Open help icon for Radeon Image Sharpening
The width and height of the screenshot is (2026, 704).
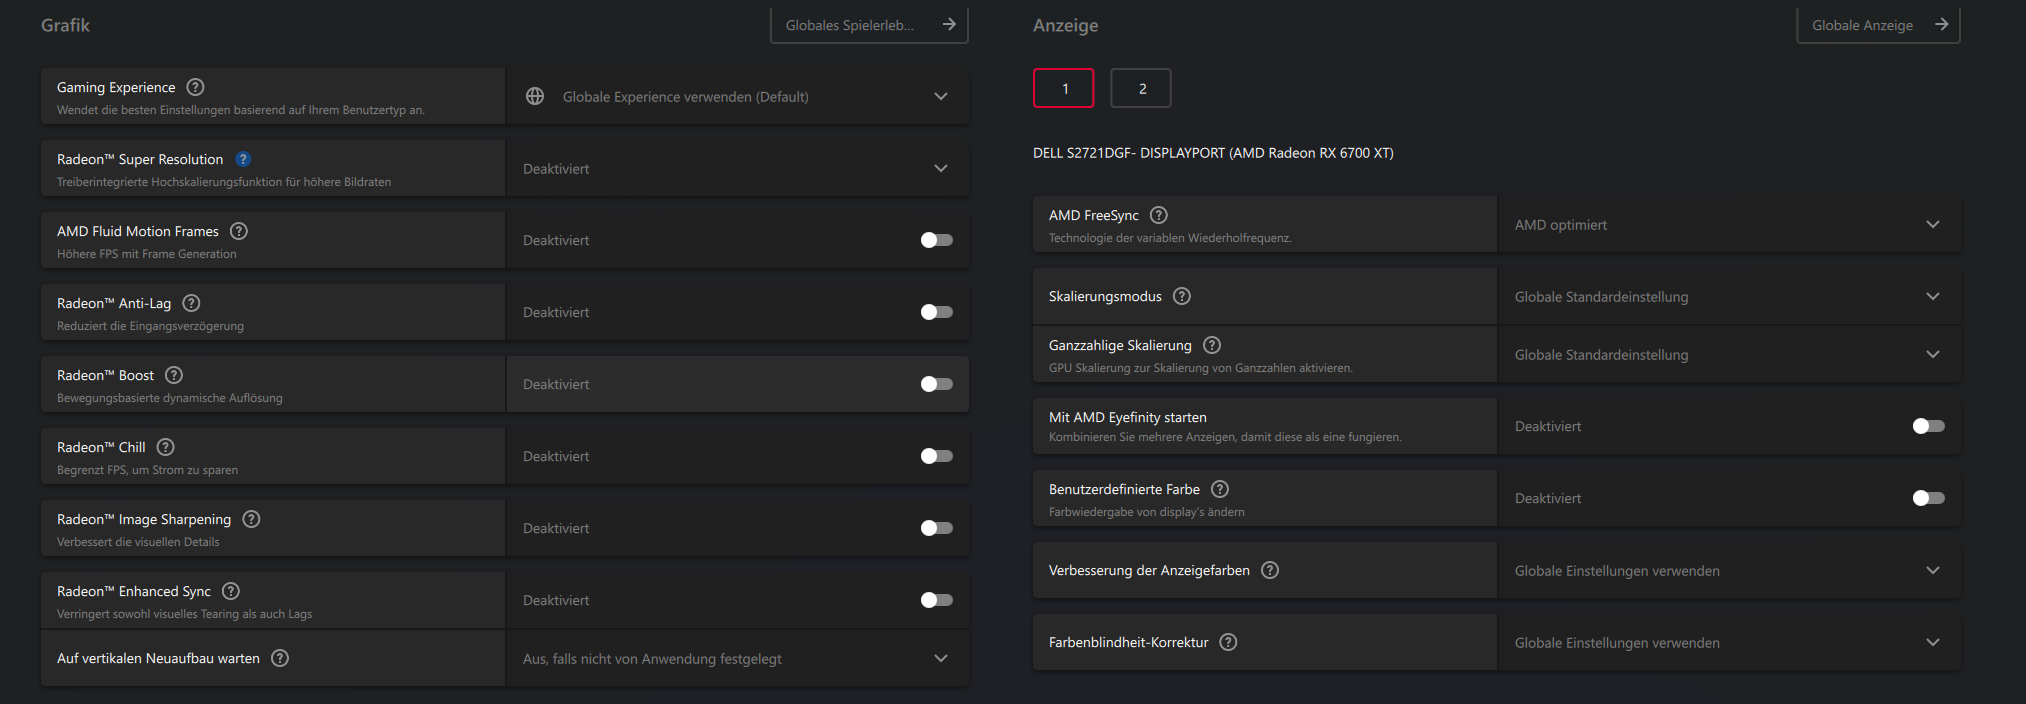click(252, 519)
